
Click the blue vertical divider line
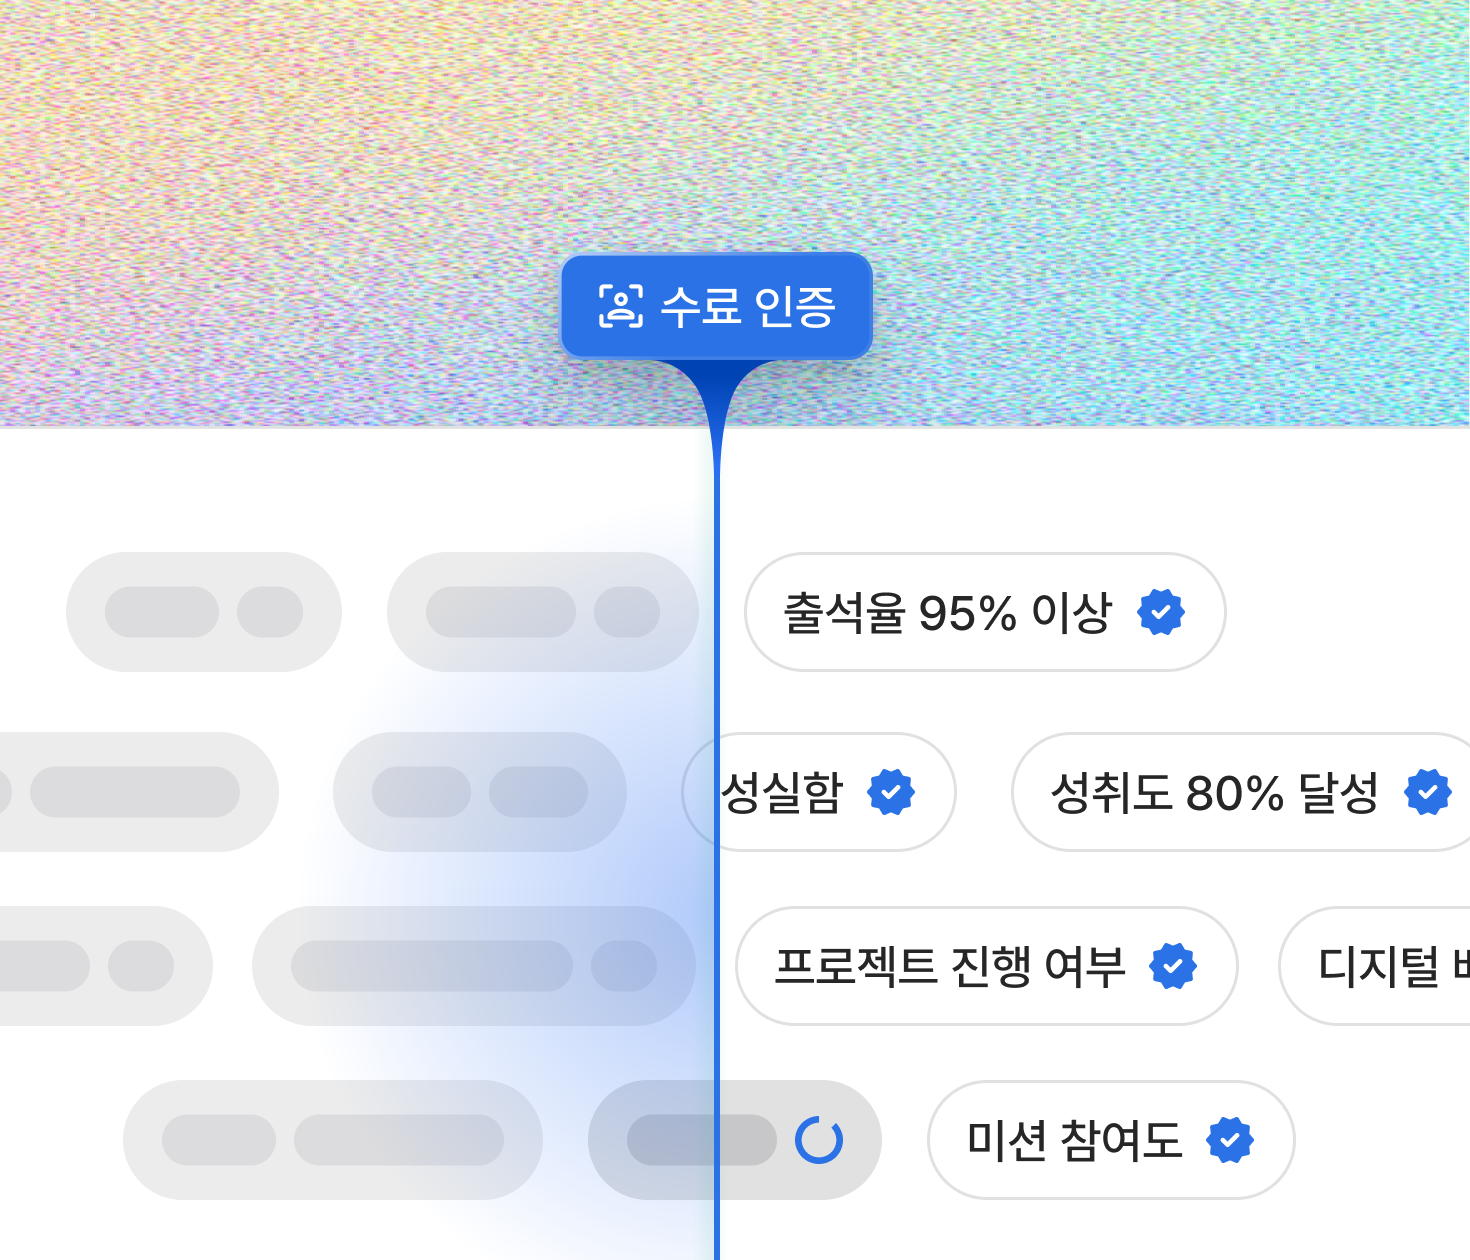pos(717,700)
